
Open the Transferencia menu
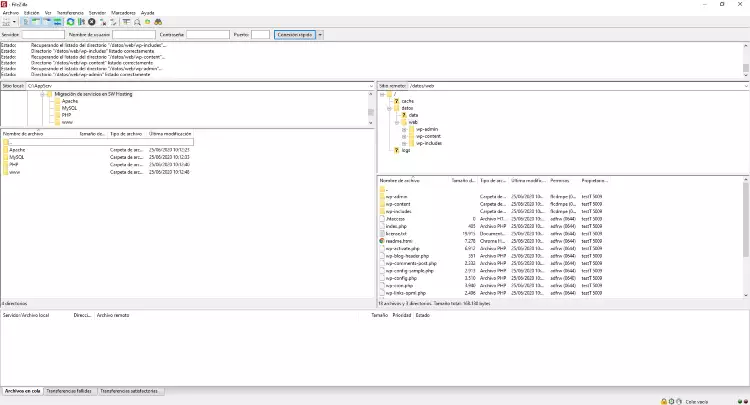click(x=70, y=12)
